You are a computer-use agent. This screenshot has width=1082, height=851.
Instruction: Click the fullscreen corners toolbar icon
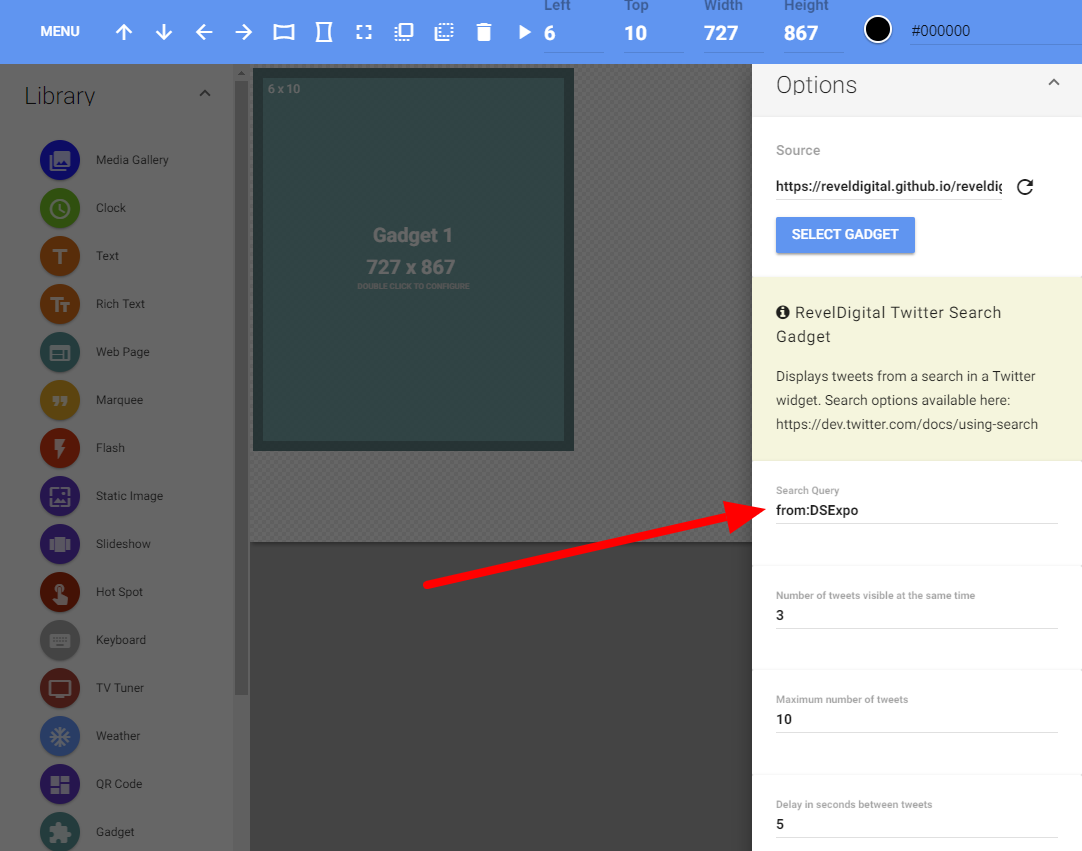tap(364, 32)
